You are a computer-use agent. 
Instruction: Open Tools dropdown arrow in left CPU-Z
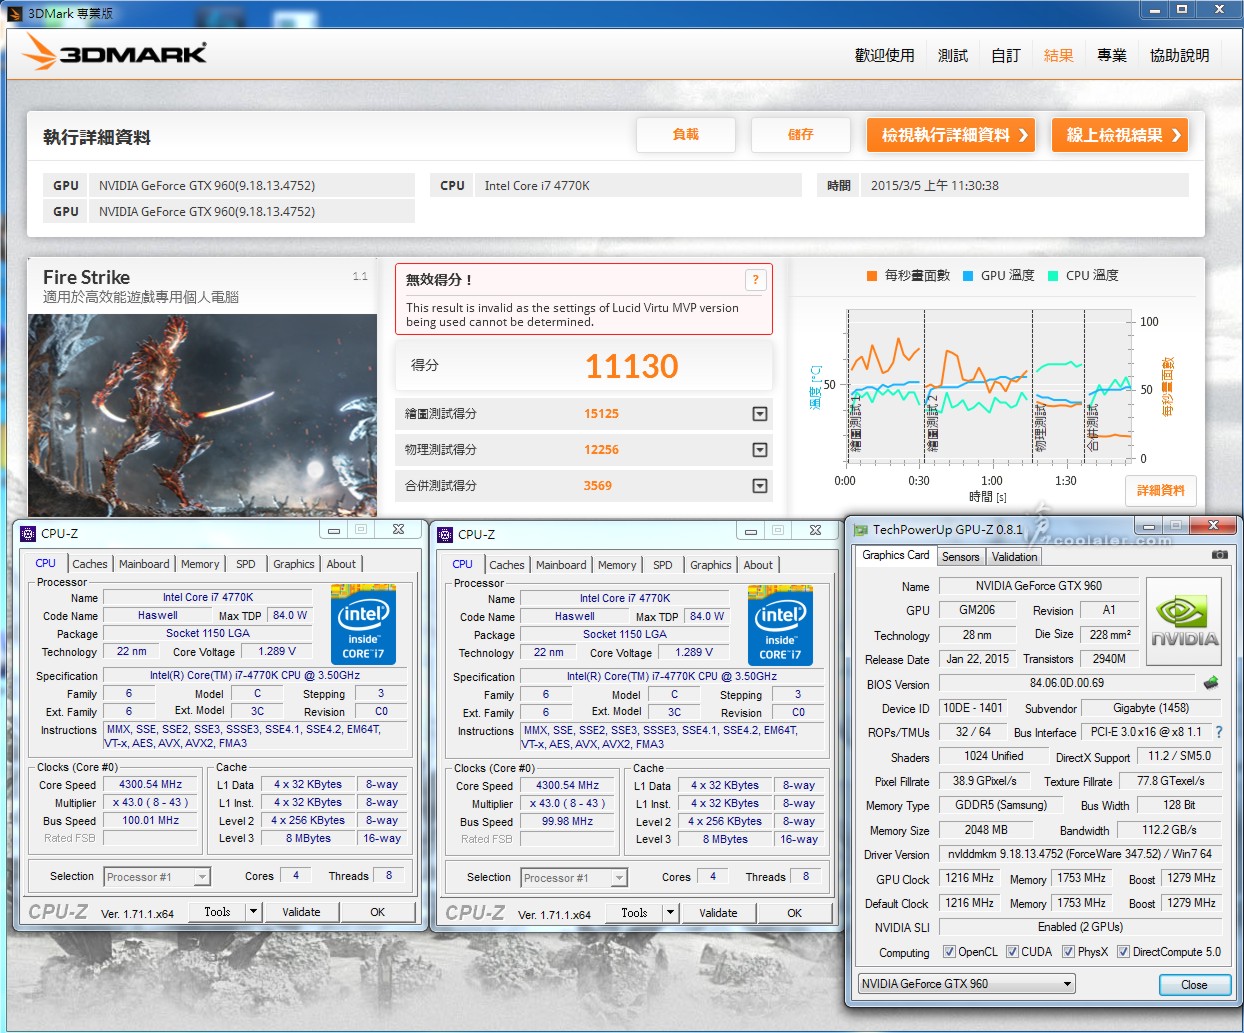pyautogui.click(x=253, y=912)
